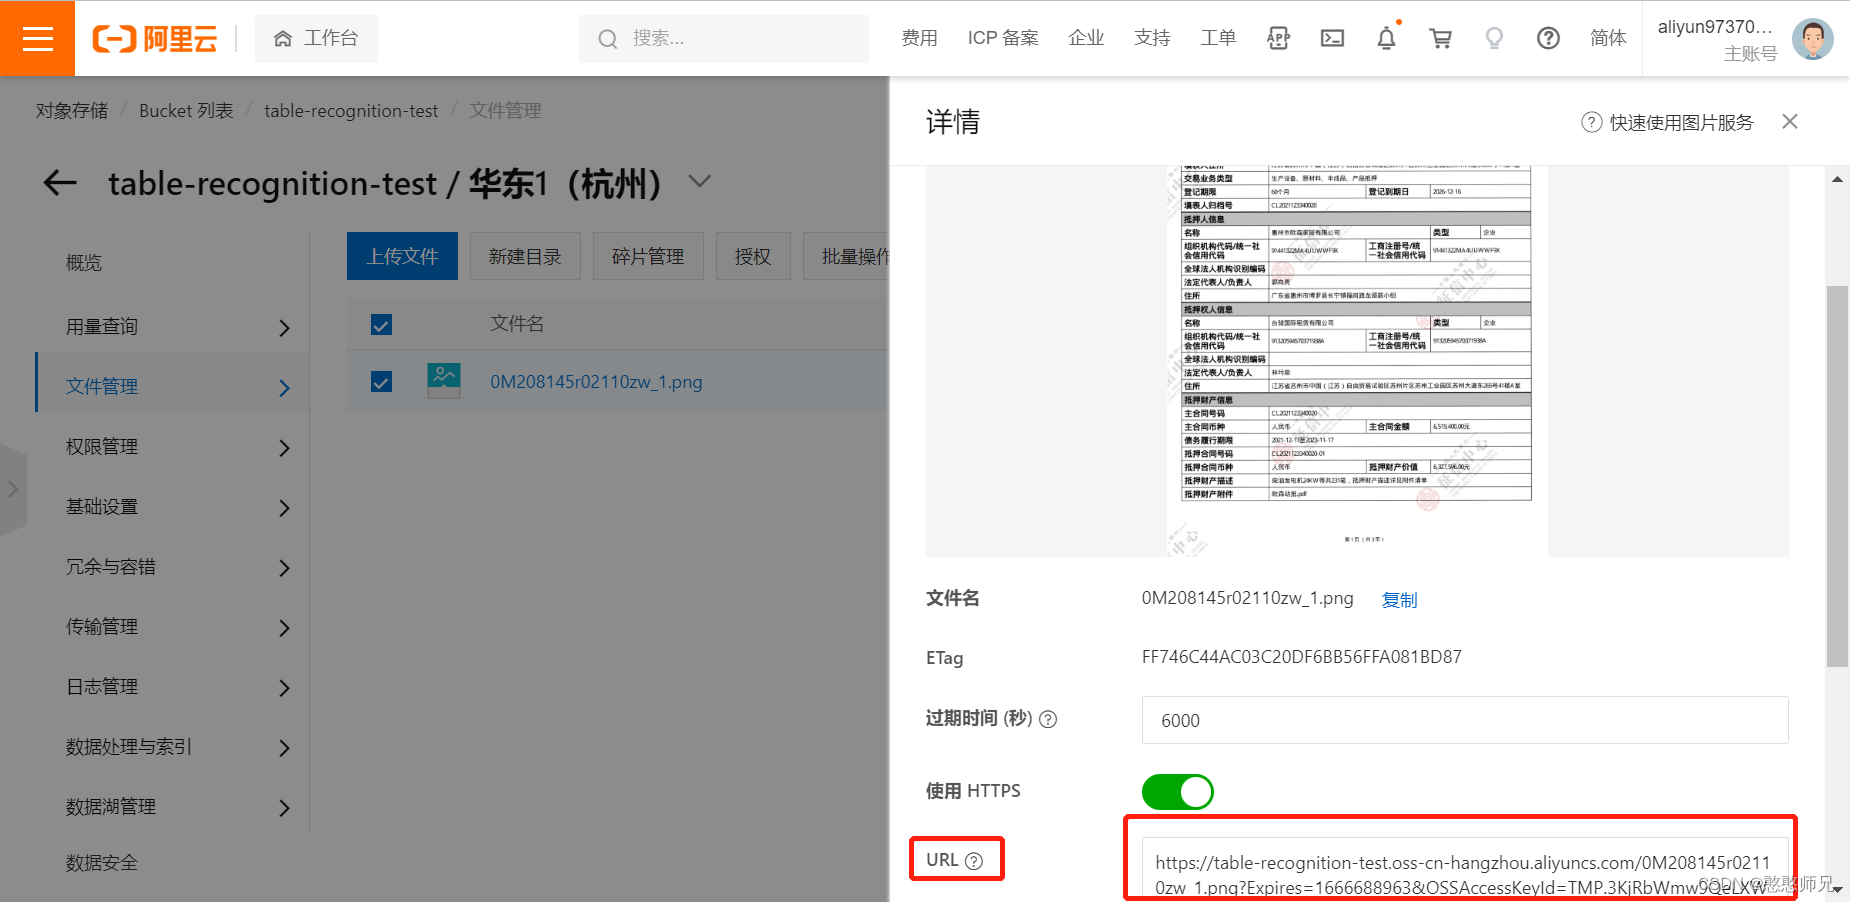
Task: Toggle the 使用 HTTPS switch
Action: (1177, 792)
